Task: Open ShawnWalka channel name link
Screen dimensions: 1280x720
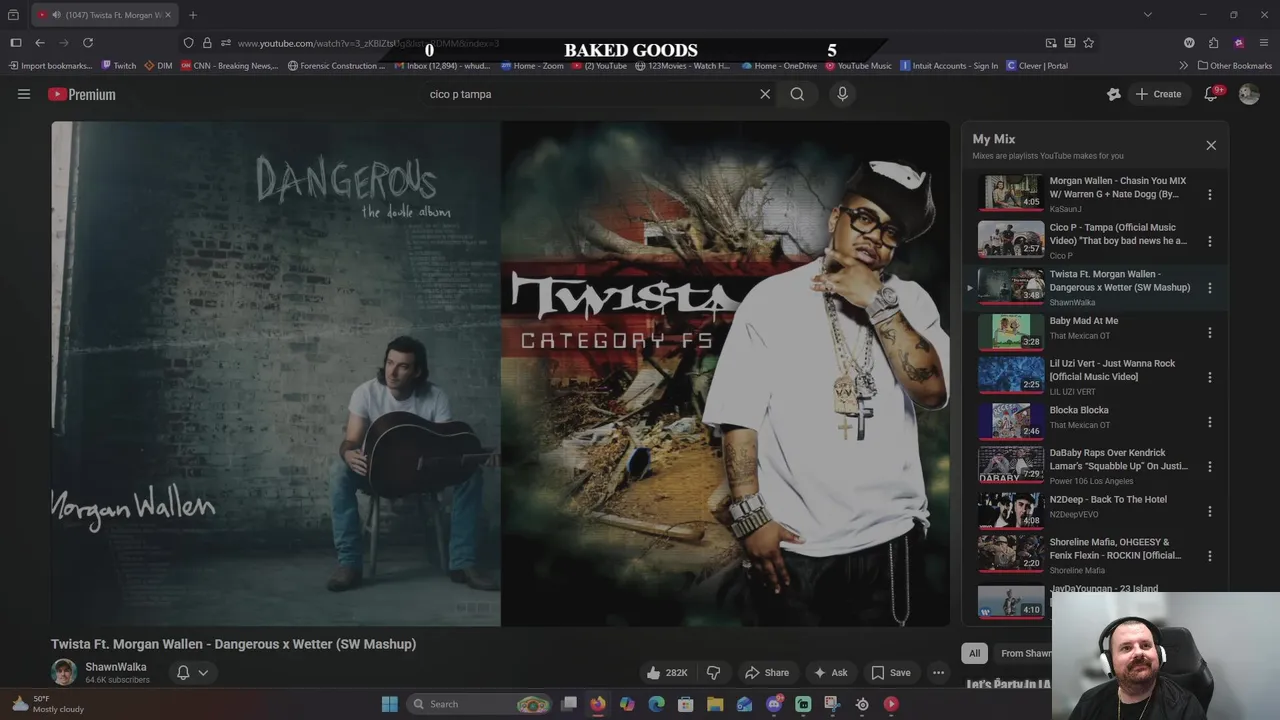Action: click(116, 667)
